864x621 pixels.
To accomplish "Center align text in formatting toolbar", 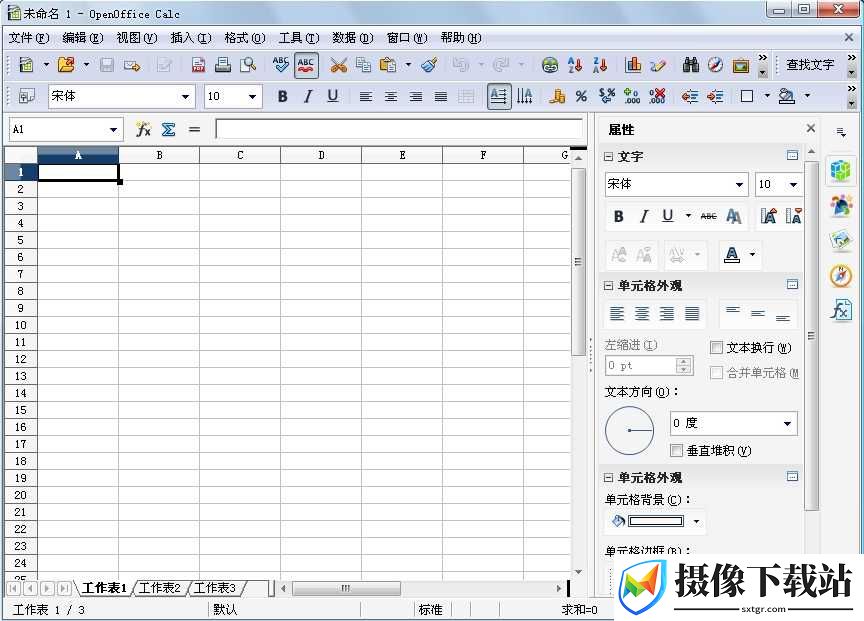I will [391, 96].
